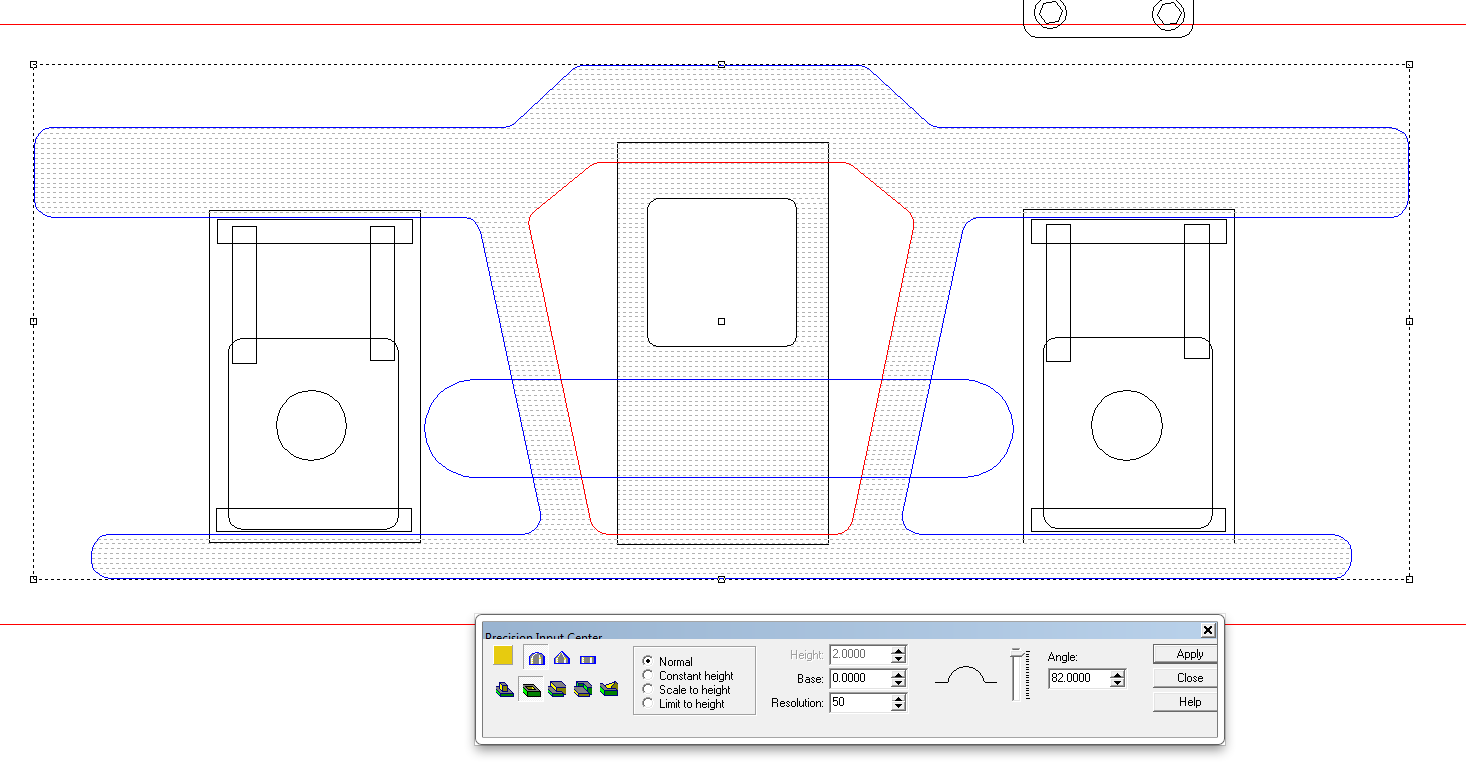The width and height of the screenshot is (1466, 772).
Task: Click the right circle shape in the drawing
Action: (x=1127, y=426)
